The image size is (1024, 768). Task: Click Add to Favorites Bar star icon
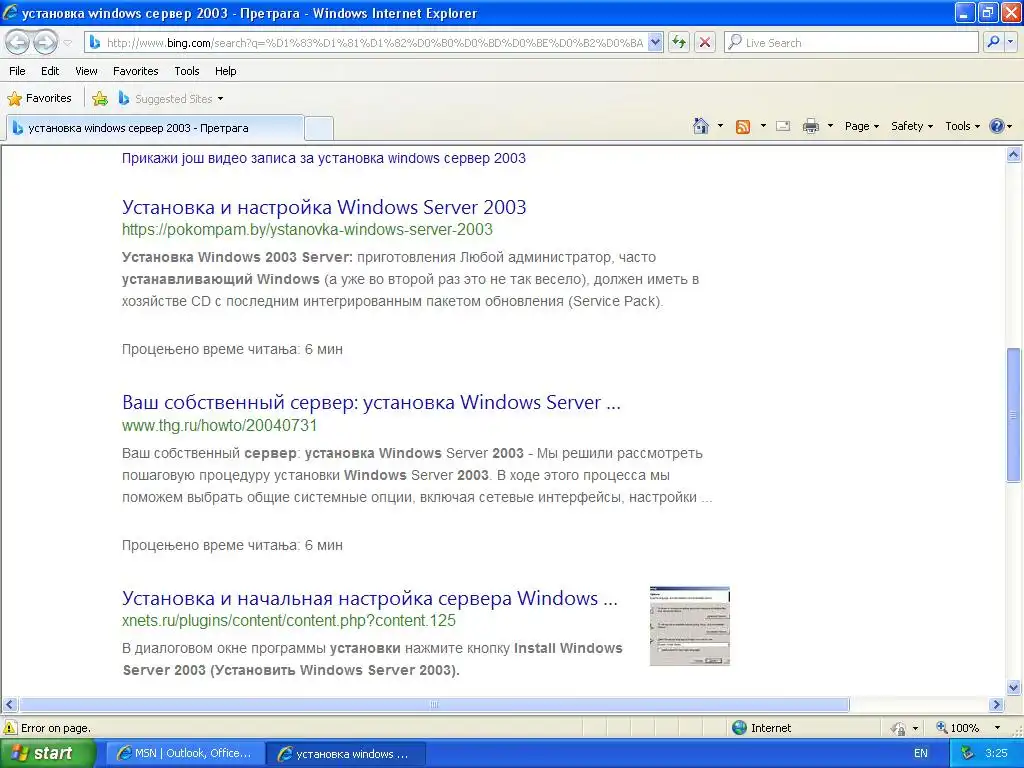click(x=100, y=99)
